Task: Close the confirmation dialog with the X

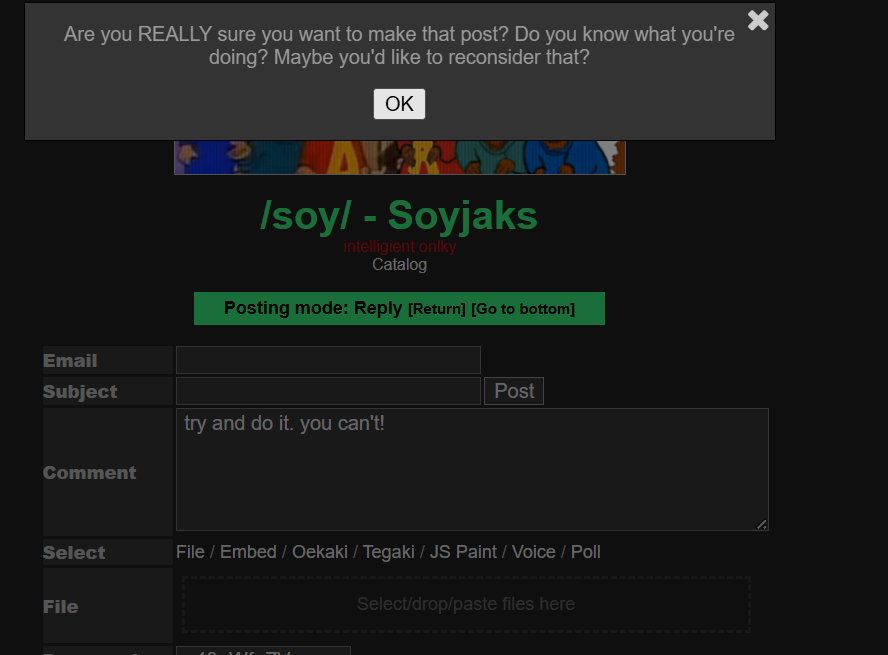Action: [x=758, y=20]
